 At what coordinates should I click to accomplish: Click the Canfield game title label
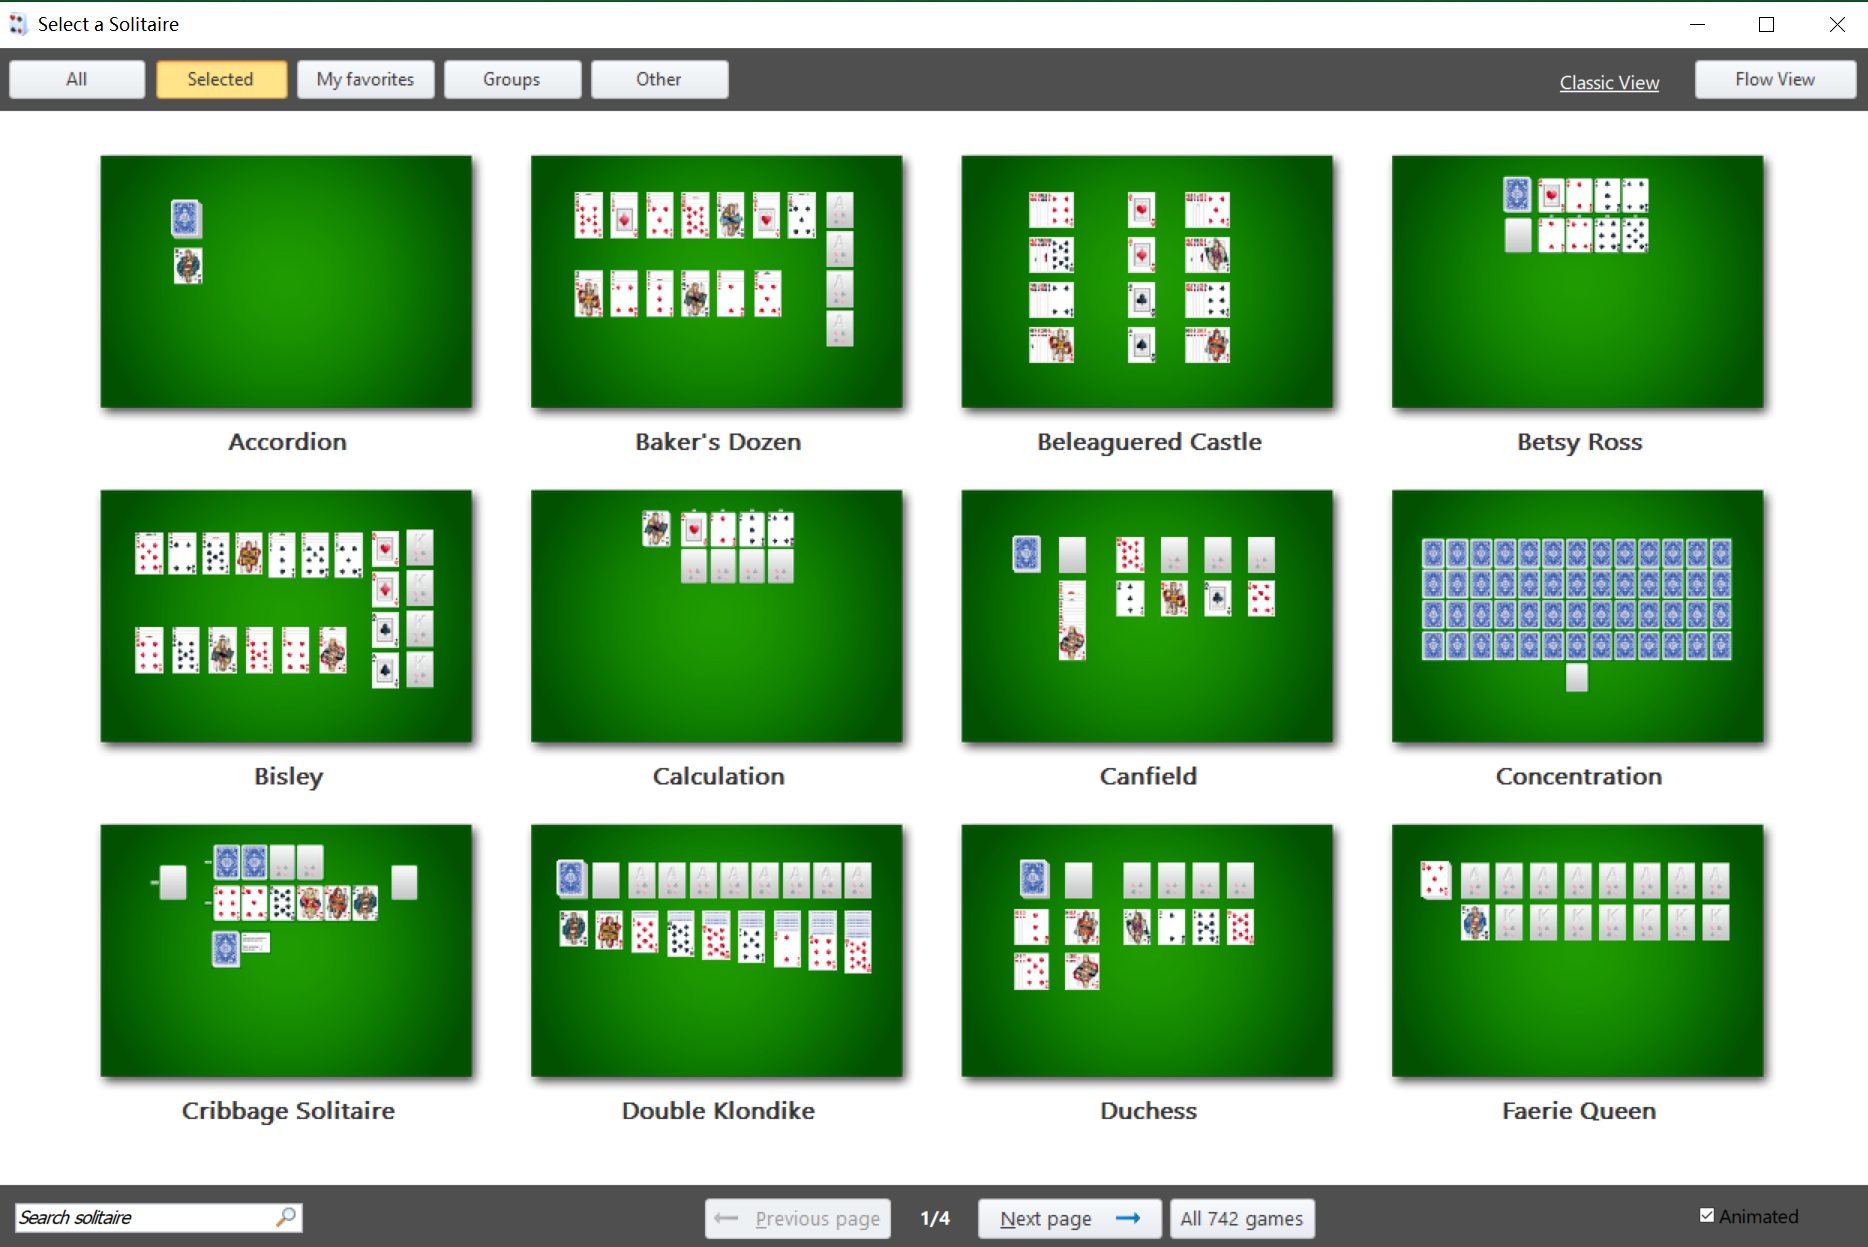pos(1147,776)
